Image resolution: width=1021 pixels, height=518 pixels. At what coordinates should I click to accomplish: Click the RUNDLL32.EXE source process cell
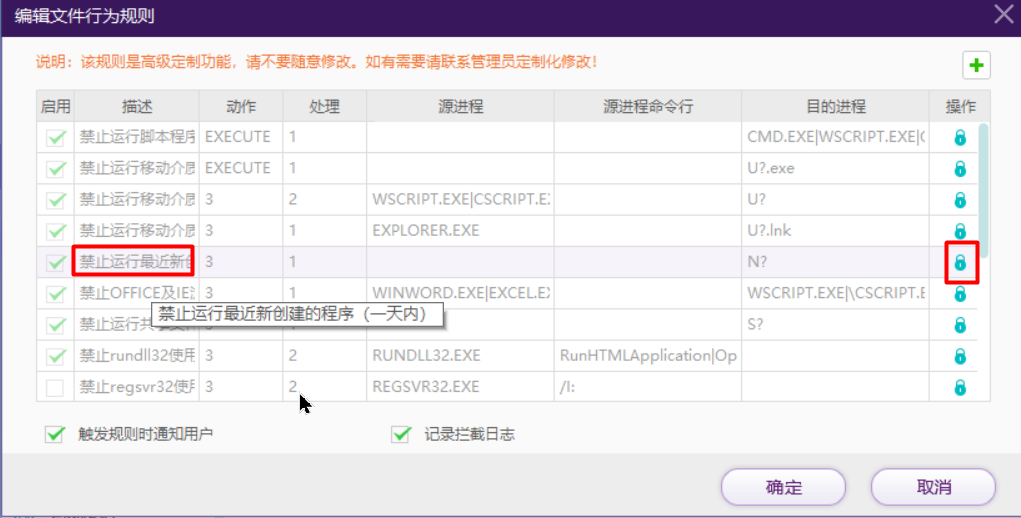460,356
